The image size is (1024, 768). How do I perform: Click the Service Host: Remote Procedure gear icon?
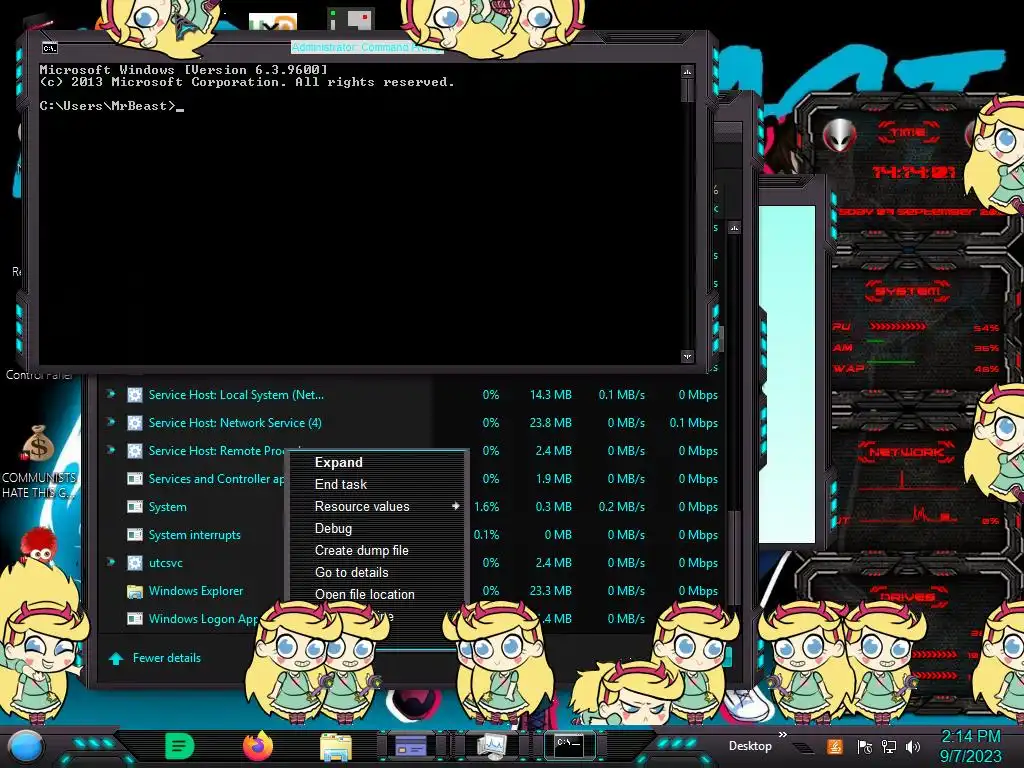pos(135,451)
